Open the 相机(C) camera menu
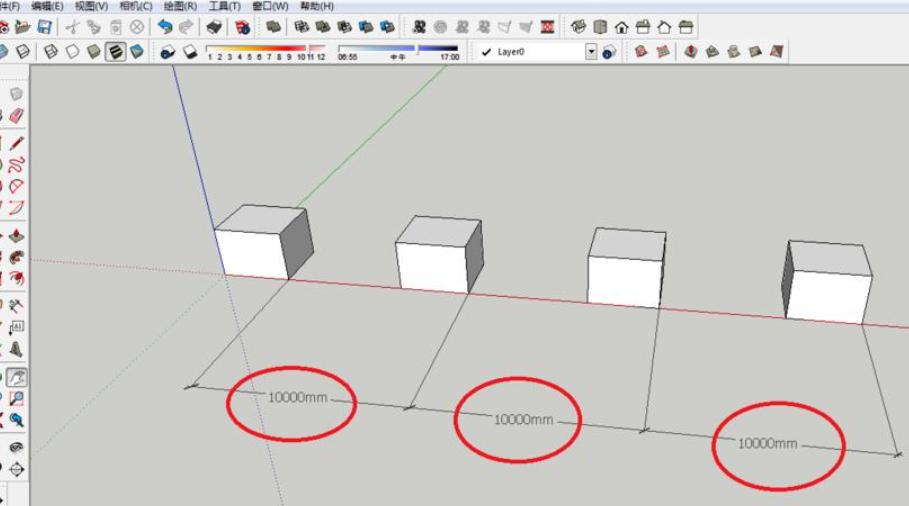The height and width of the screenshot is (506, 909). click(x=135, y=6)
